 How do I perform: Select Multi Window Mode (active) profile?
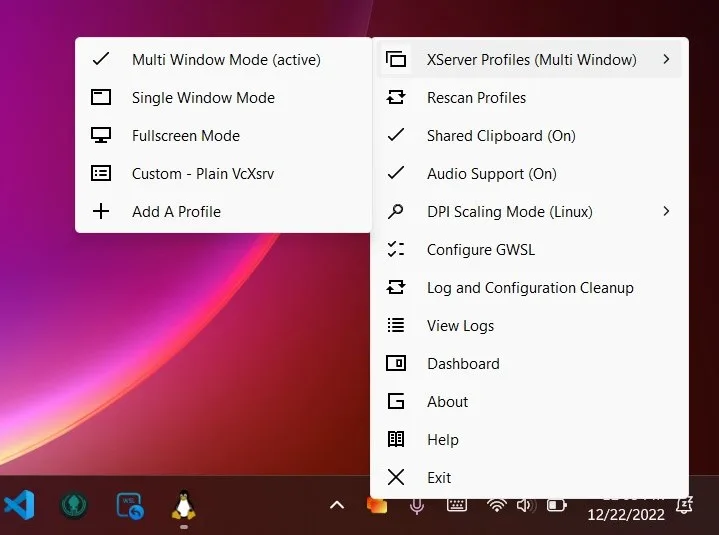click(x=223, y=59)
